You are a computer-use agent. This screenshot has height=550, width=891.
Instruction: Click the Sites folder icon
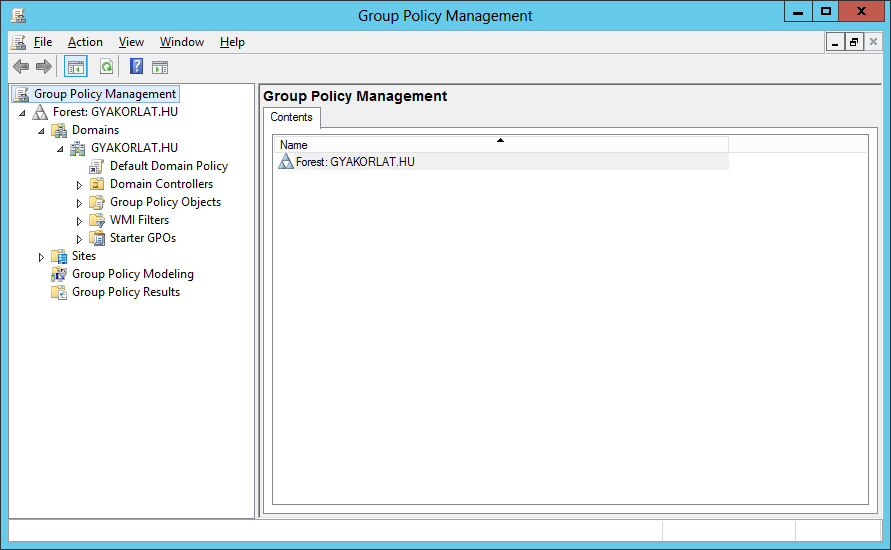point(59,256)
